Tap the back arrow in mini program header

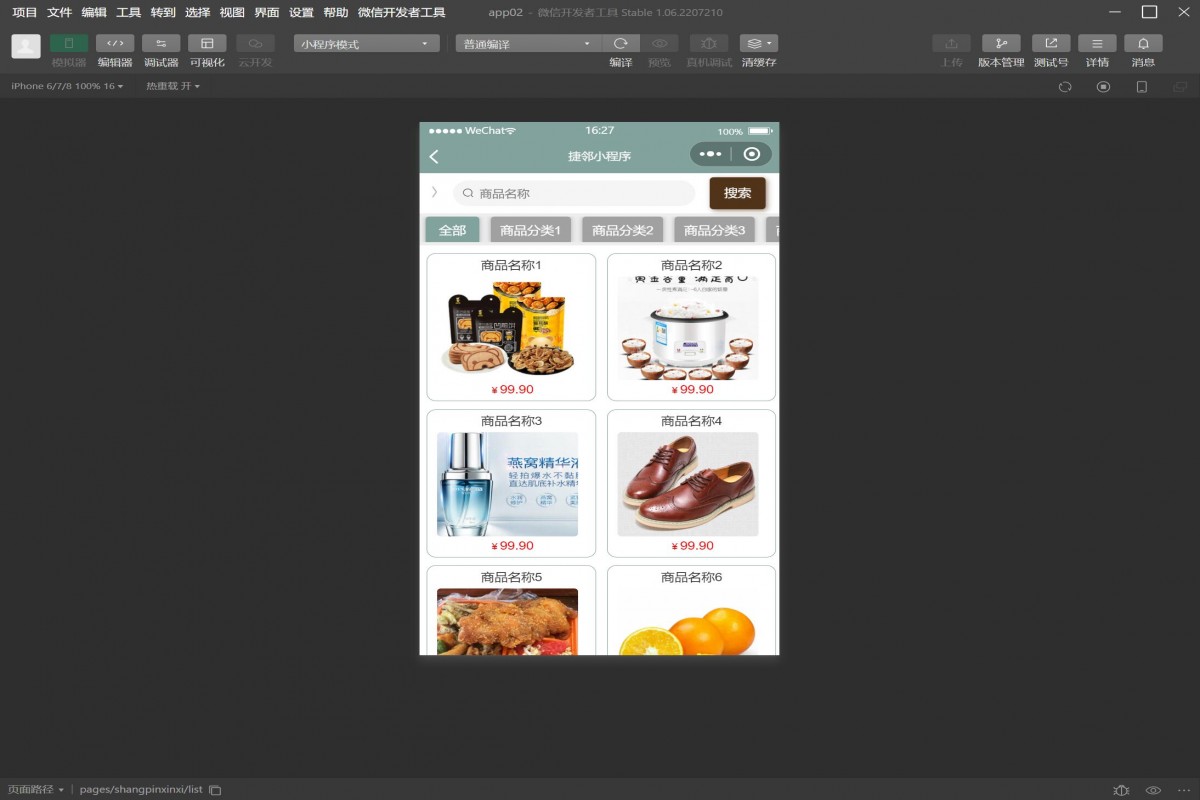(434, 156)
